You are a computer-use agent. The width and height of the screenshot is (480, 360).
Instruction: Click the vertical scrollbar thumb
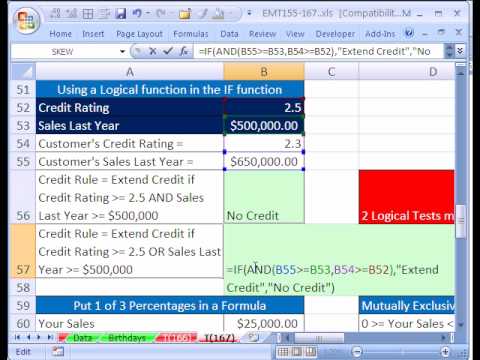click(x=461, y=222)
